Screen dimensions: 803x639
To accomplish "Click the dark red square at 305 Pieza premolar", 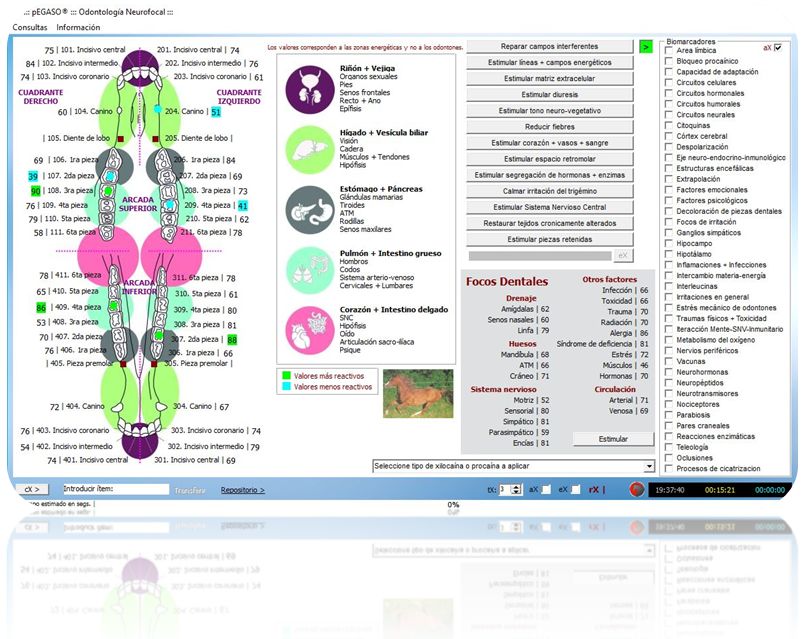I will pyautogui.click(x=154, y=364).
